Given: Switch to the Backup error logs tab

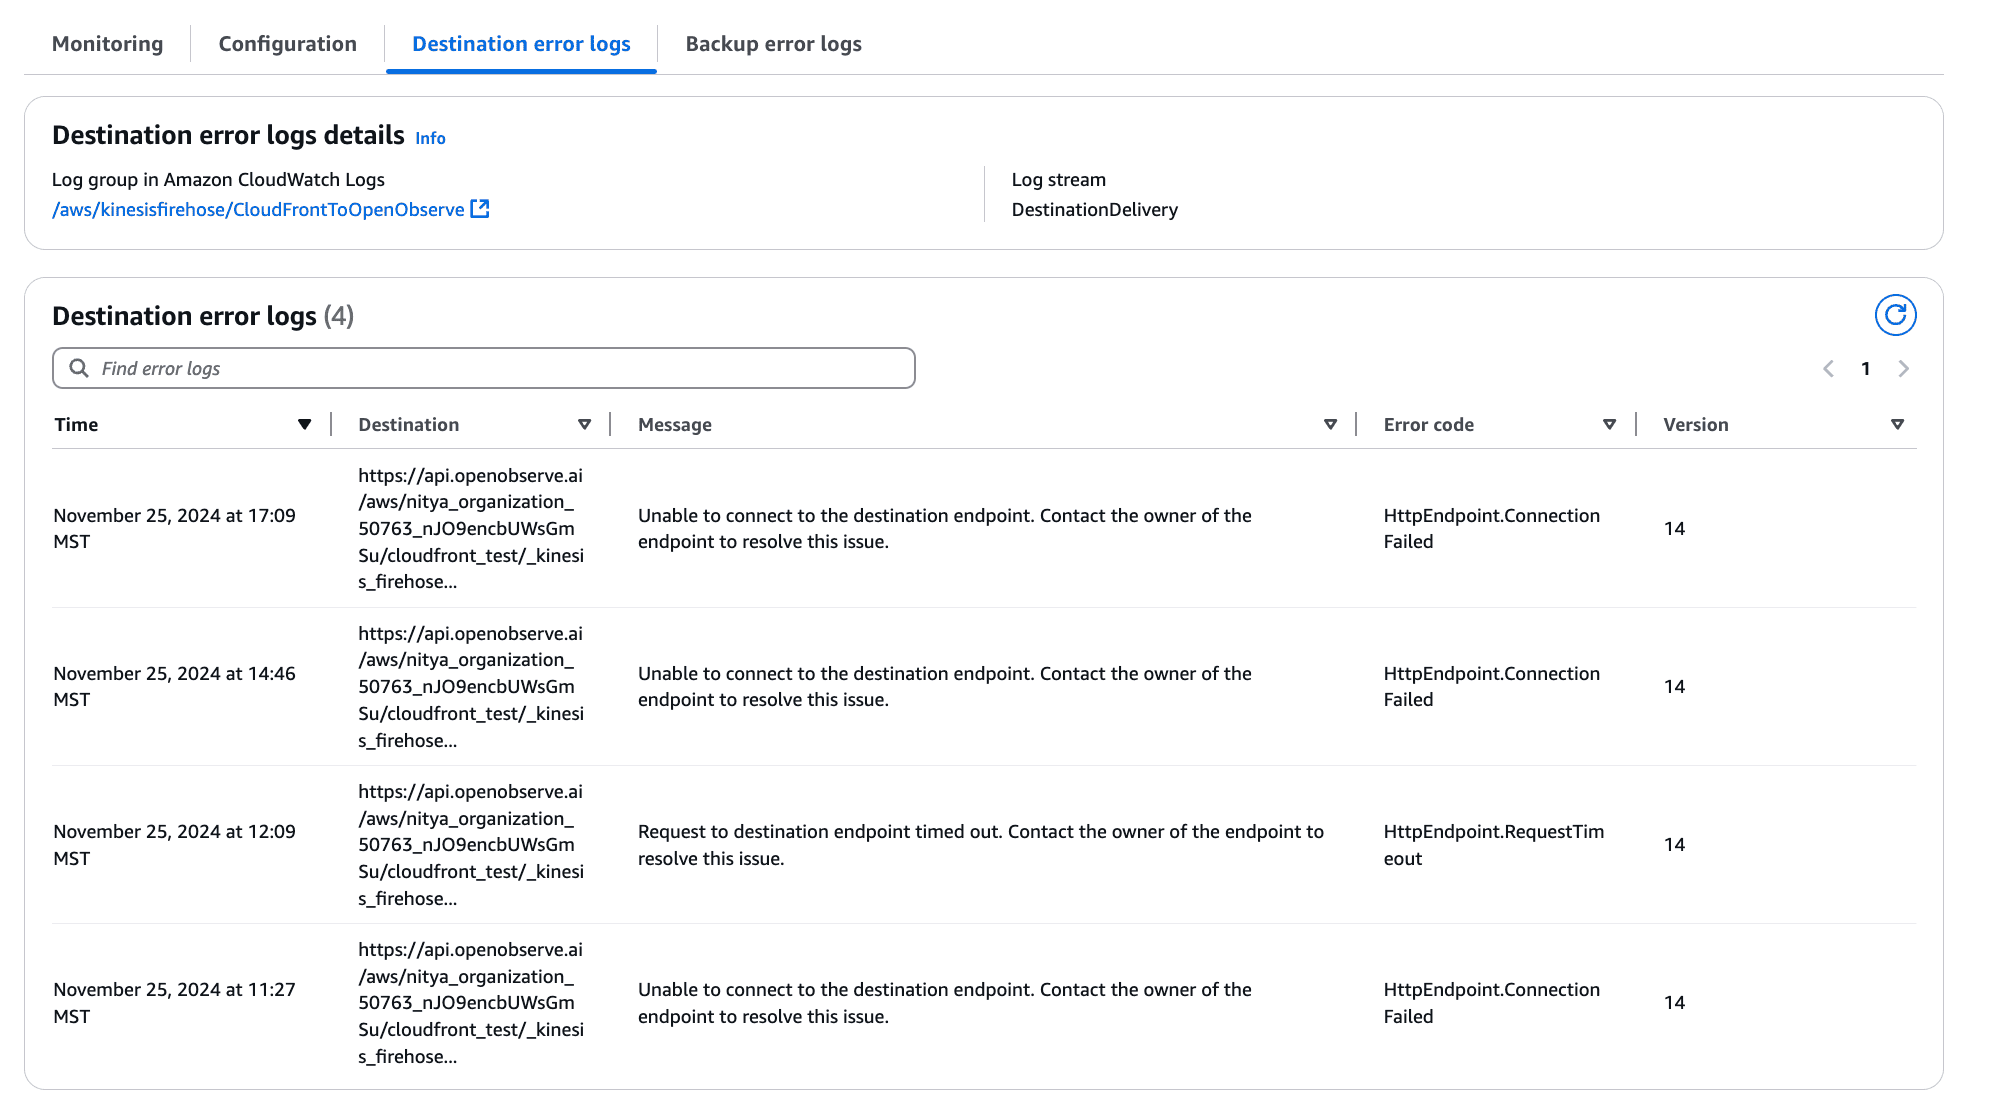Looking at the screenshot, I should [x=772, y=43].
